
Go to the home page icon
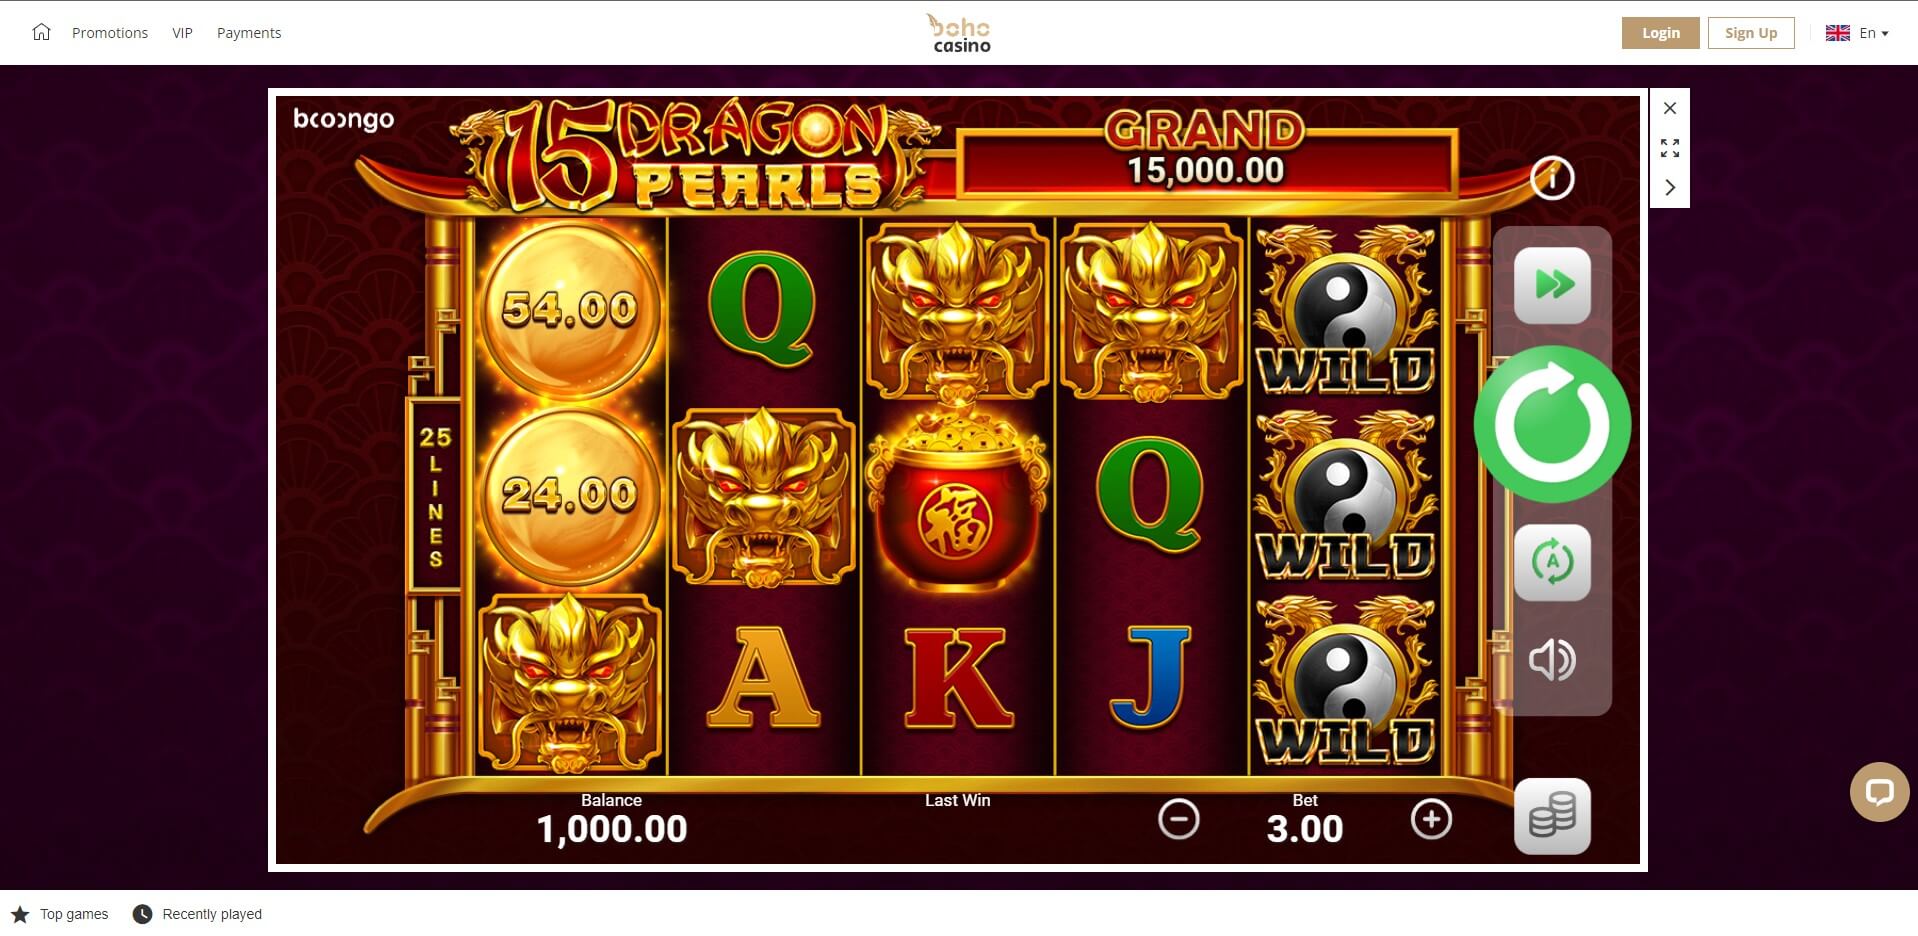[x=41, y=32]
